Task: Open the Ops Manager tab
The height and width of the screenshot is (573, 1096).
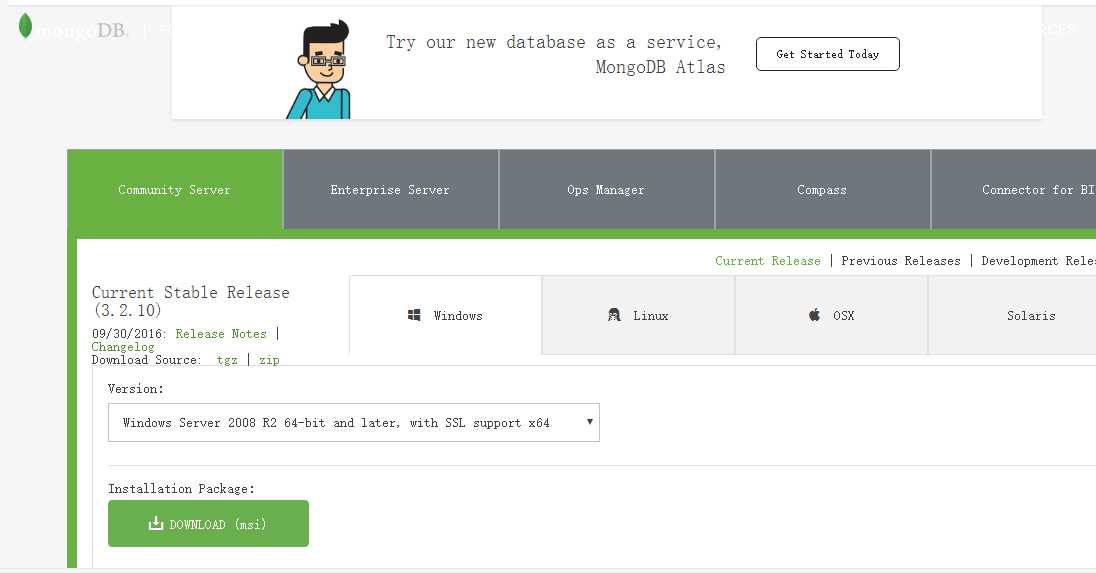Action: coord(606,189)
